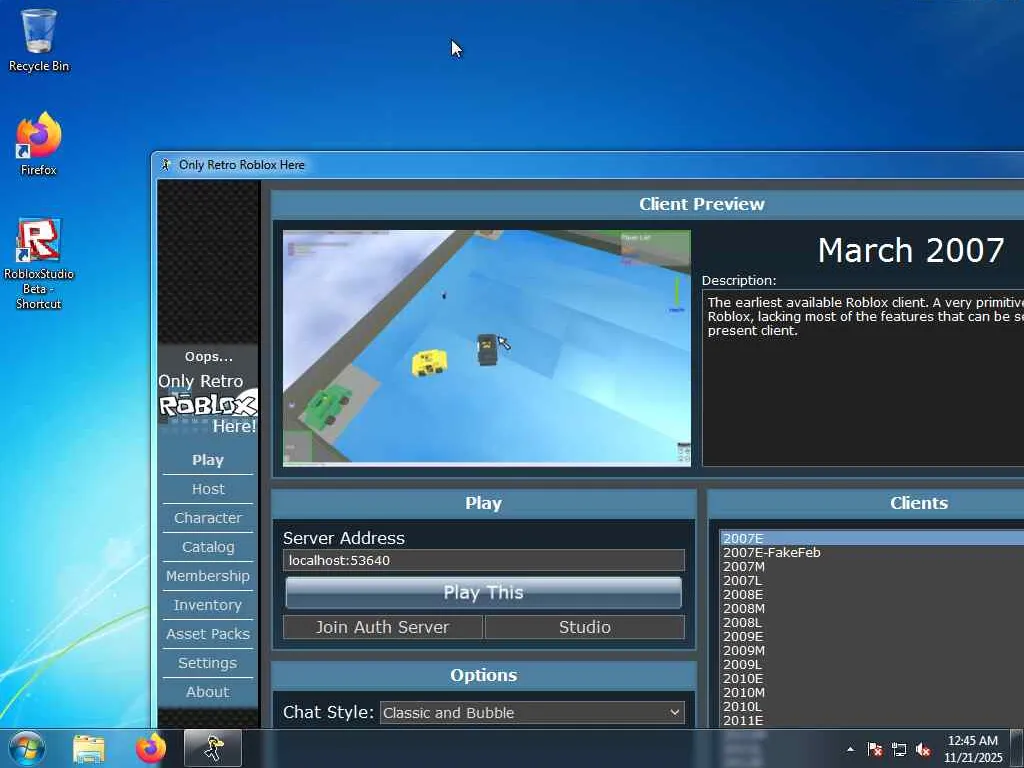Open the taskbar clock showing 12:45 AM

(972, 749)
